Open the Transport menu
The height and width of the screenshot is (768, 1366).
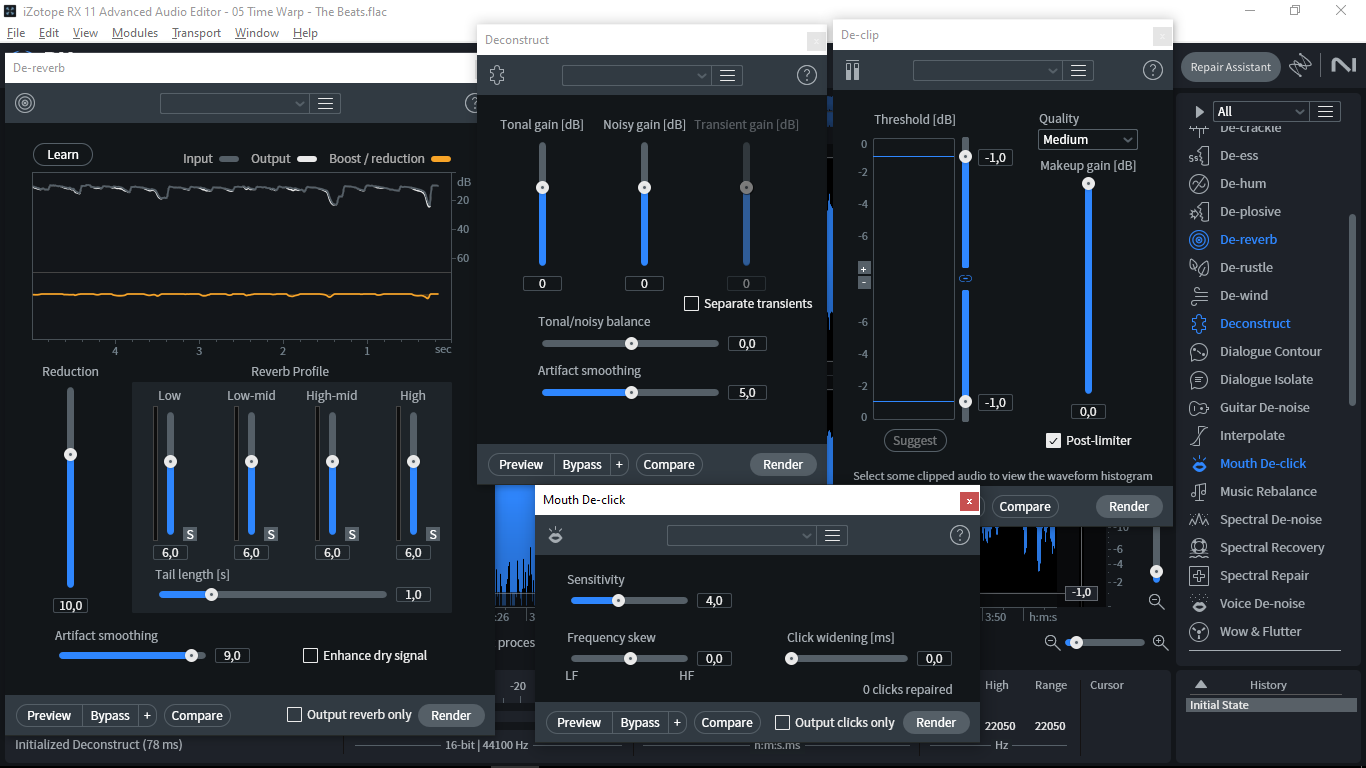pos(196,33)
